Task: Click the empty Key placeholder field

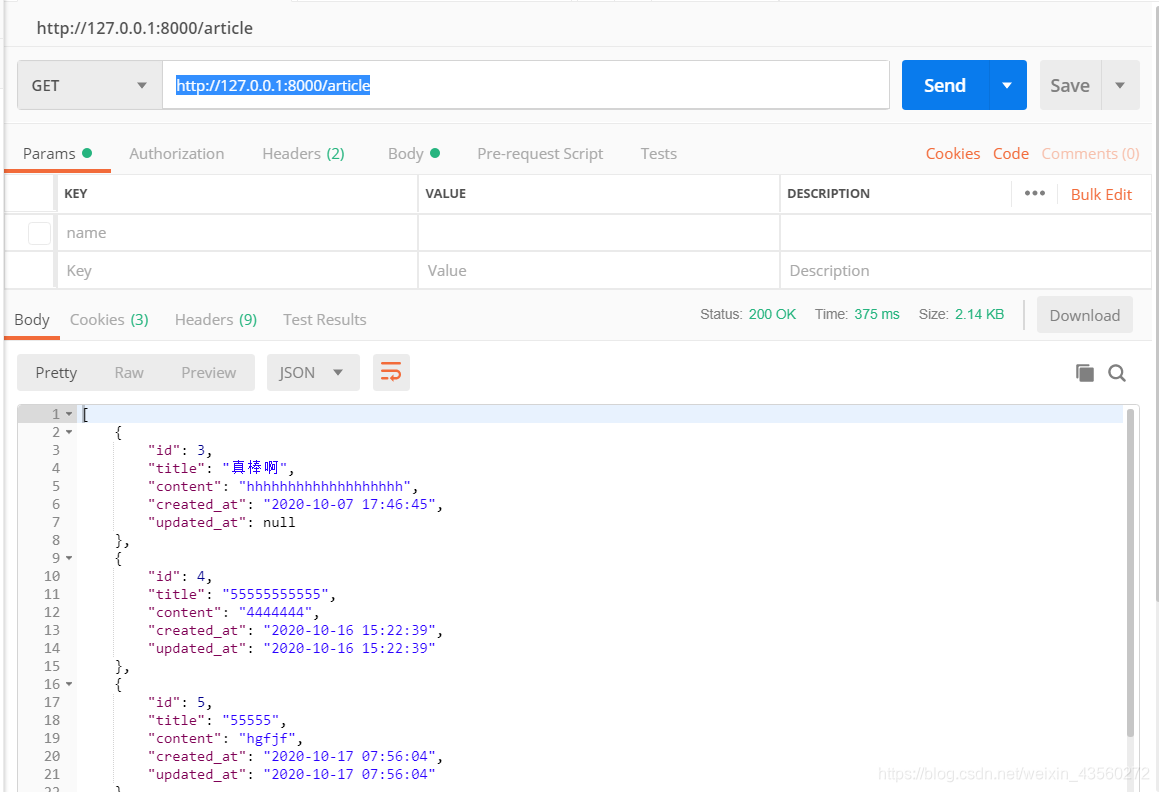Action: pyautogui.click(x=237, y=271)
